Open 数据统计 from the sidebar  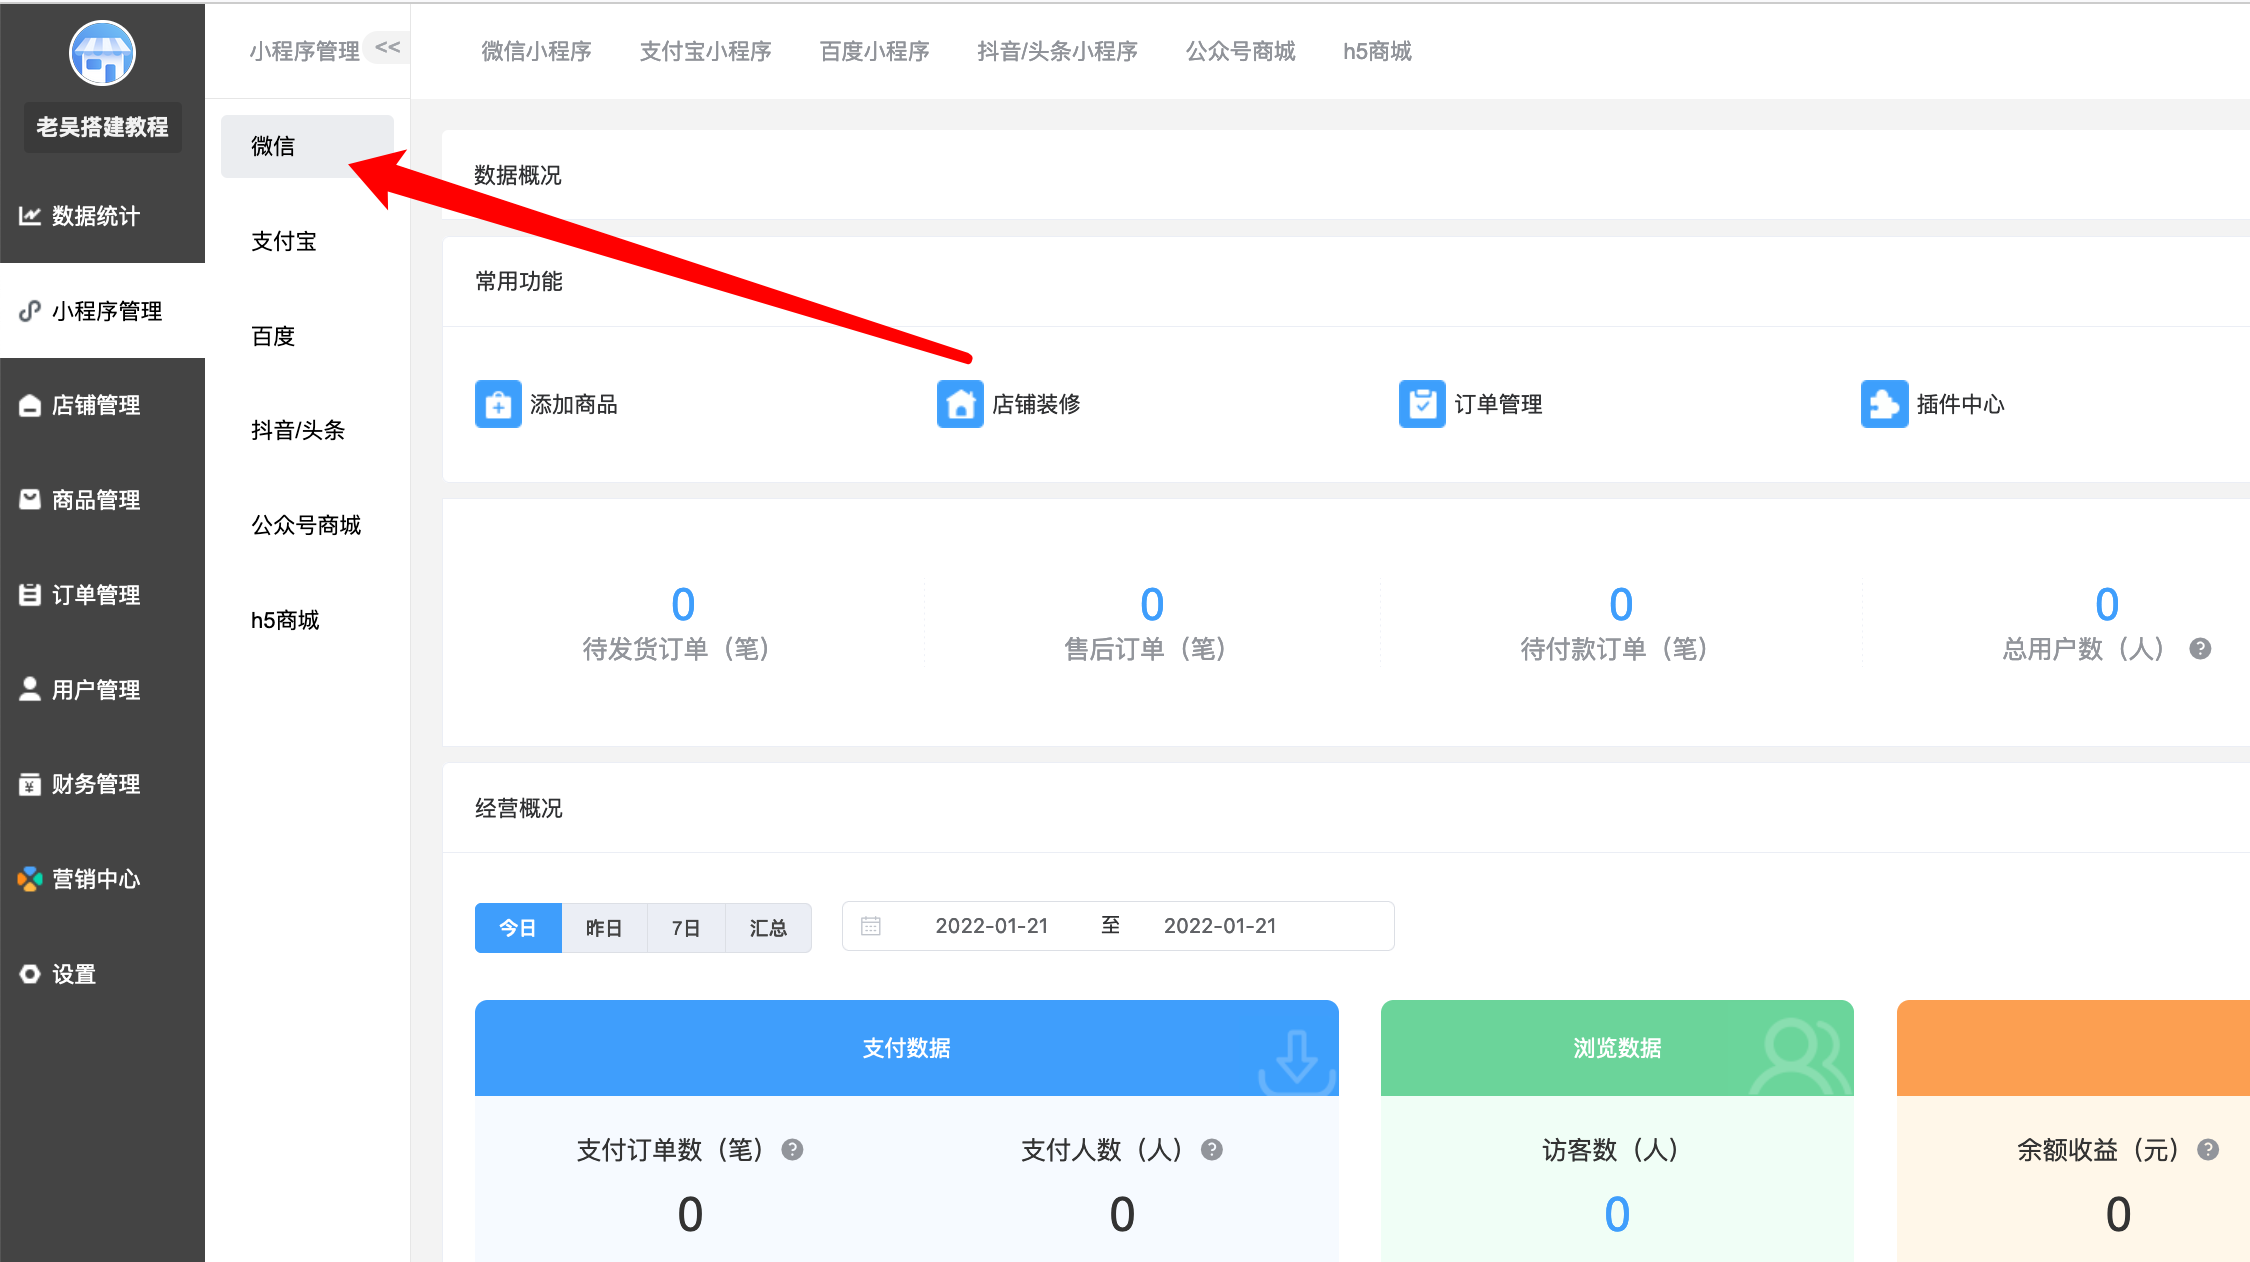coord(93,216)
